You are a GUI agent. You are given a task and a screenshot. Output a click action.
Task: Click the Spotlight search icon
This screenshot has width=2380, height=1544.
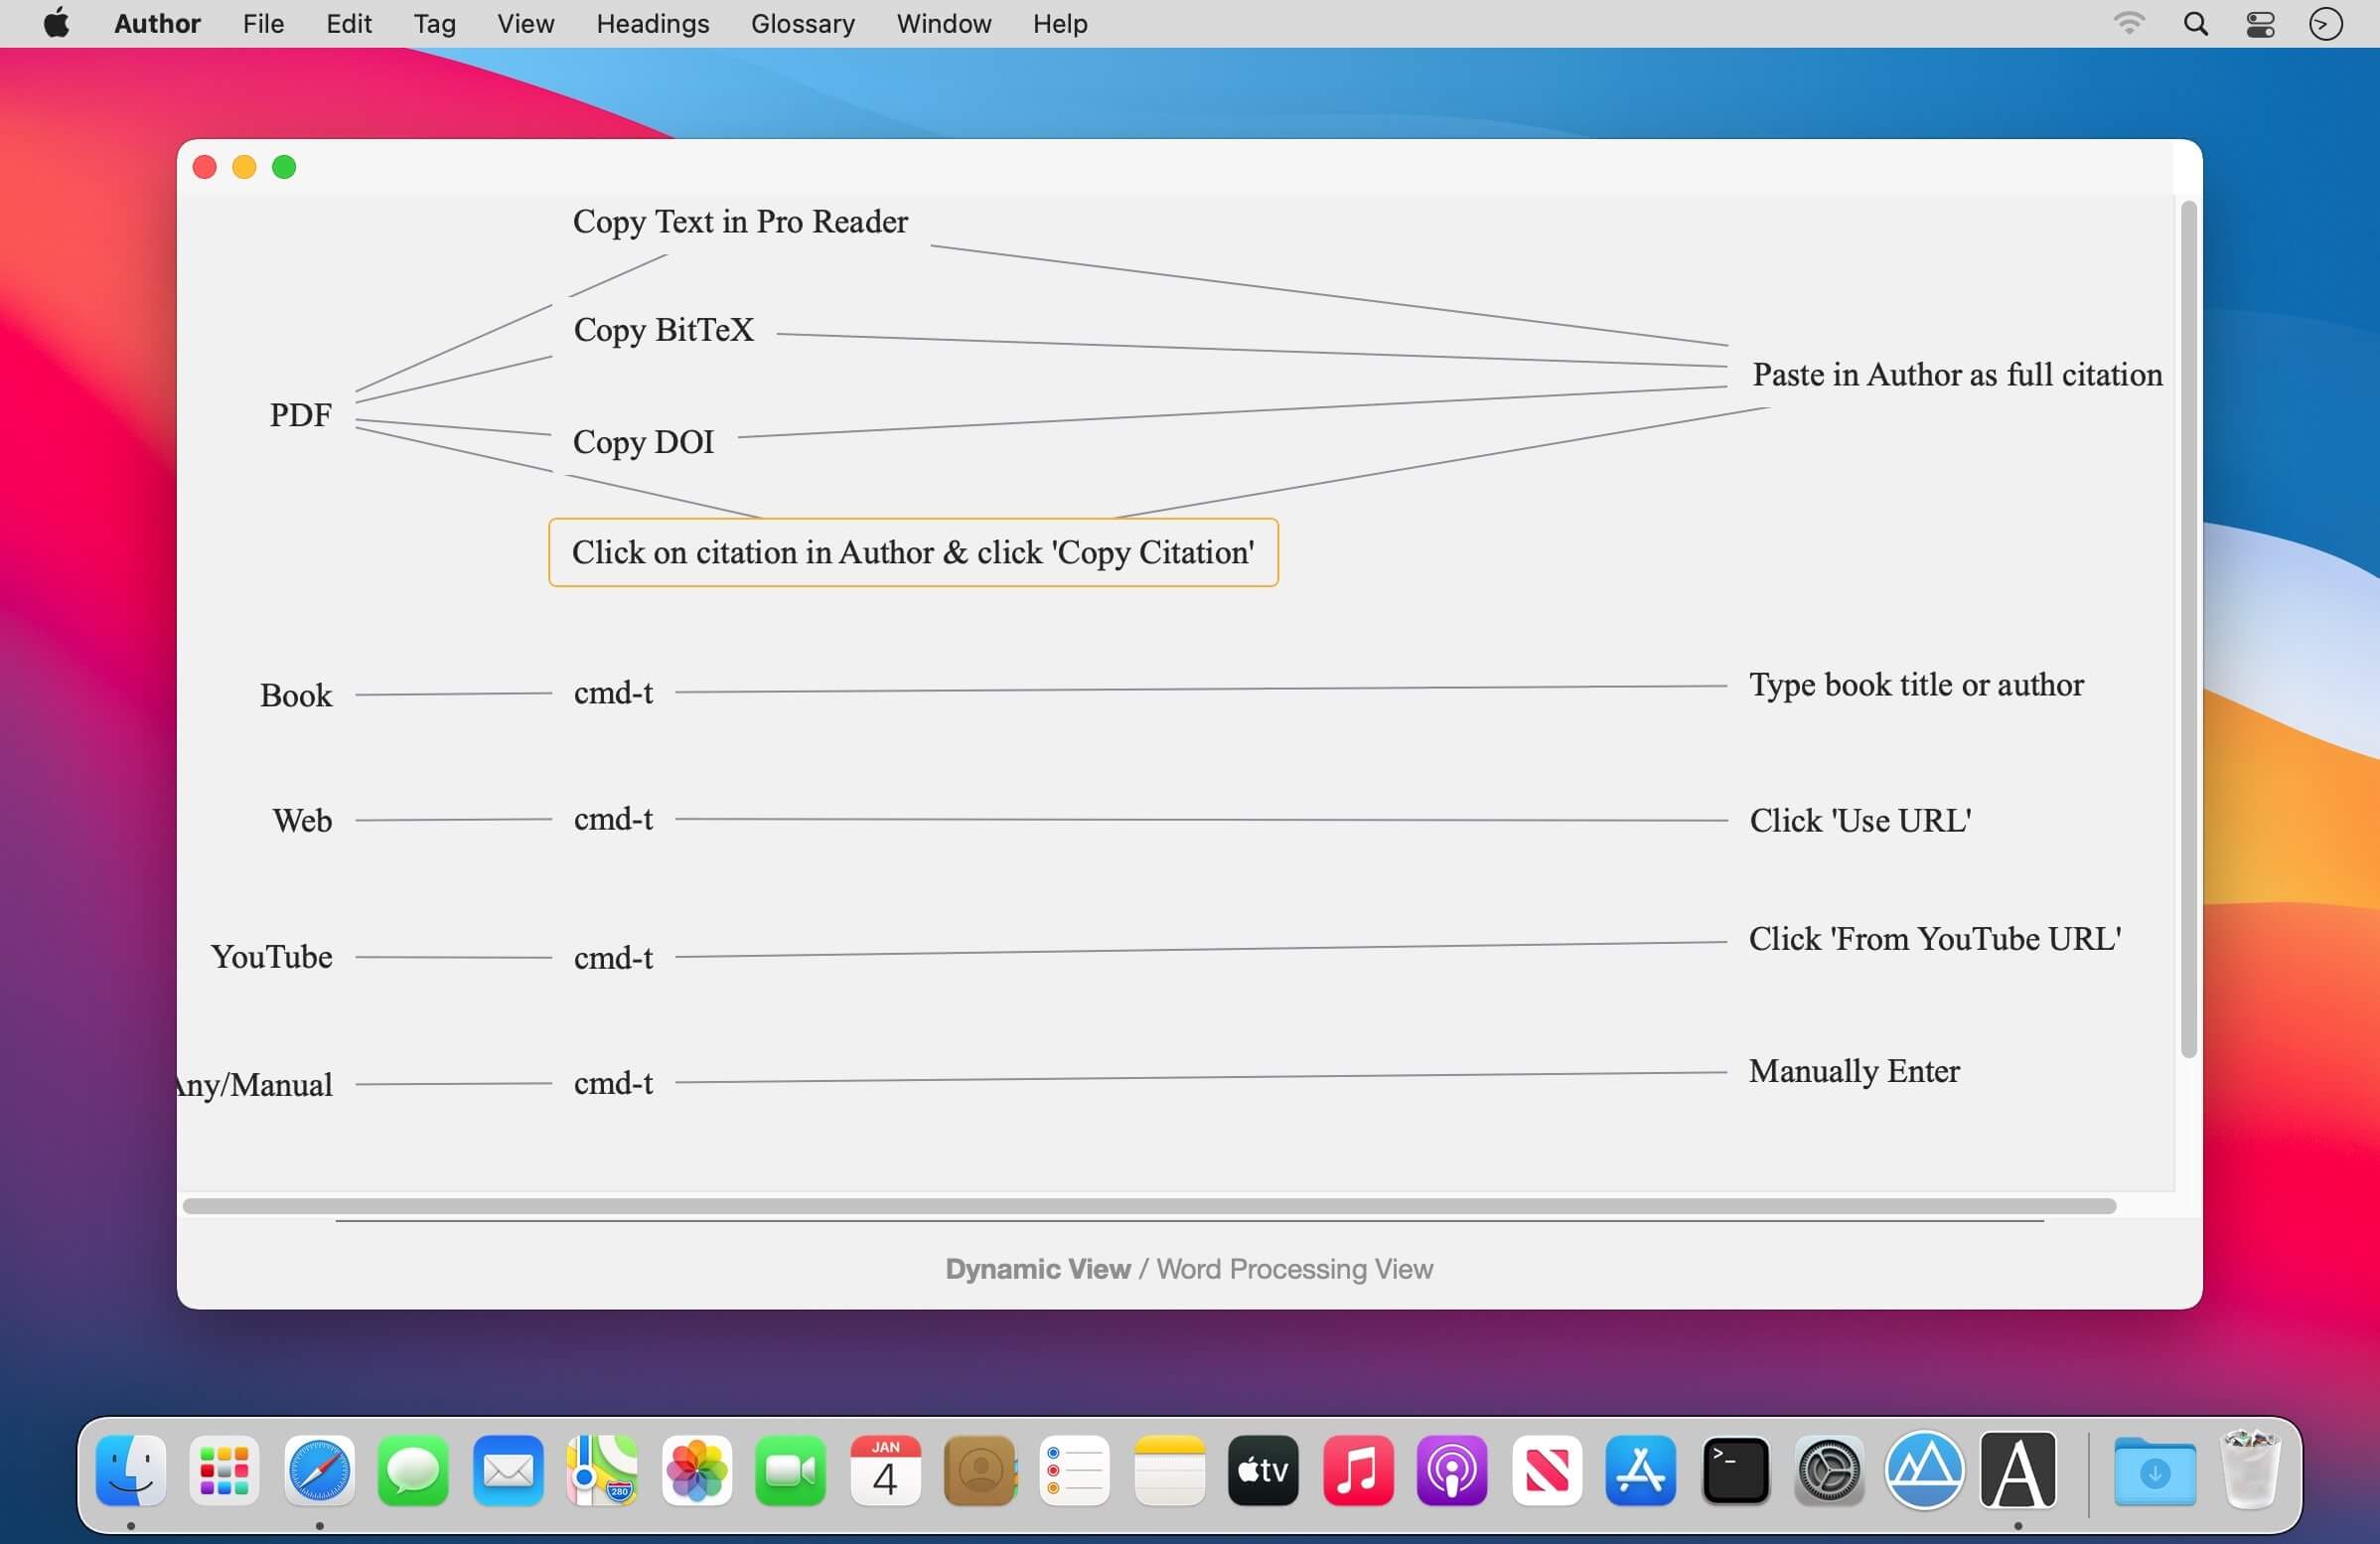point(2195,24)
